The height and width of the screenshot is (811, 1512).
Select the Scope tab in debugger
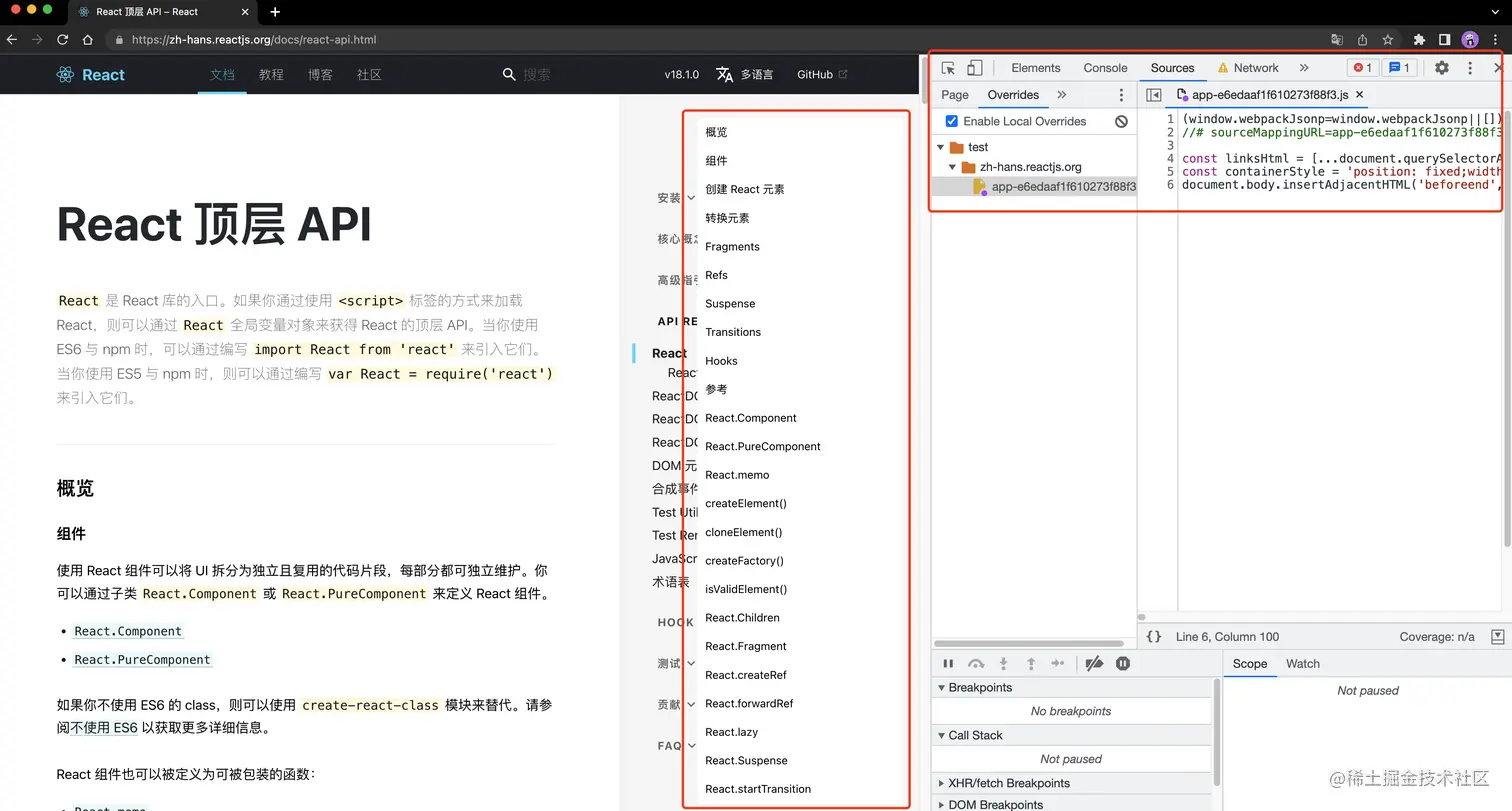pyautogui.click(x=1249, y=664)
